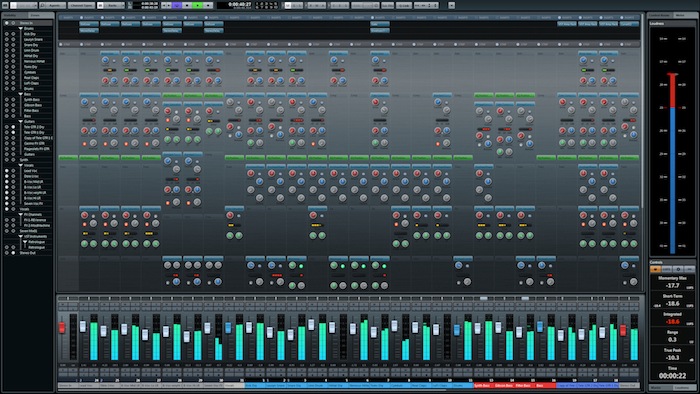Select Cymbals in the visibility list
This screenshot has height=394, width=700.
click(30, 72)
